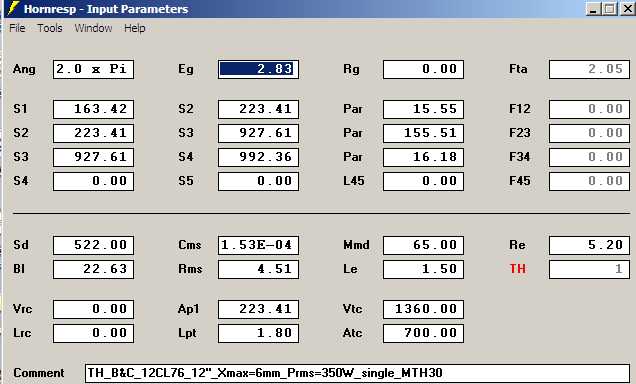Click the Par label beside 155.51

tap(352, 133)
